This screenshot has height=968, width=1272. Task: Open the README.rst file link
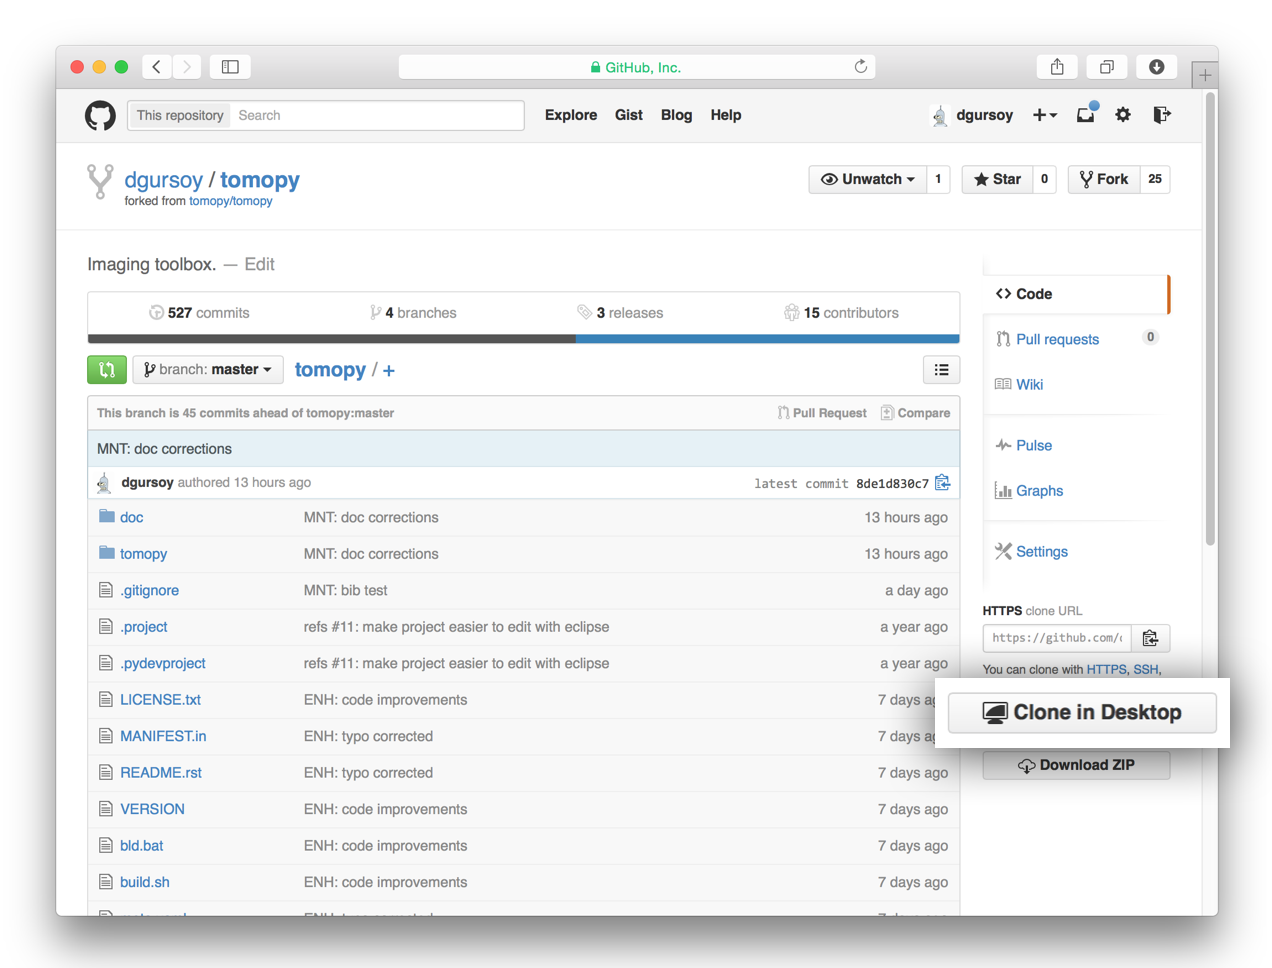pos(161,772)
